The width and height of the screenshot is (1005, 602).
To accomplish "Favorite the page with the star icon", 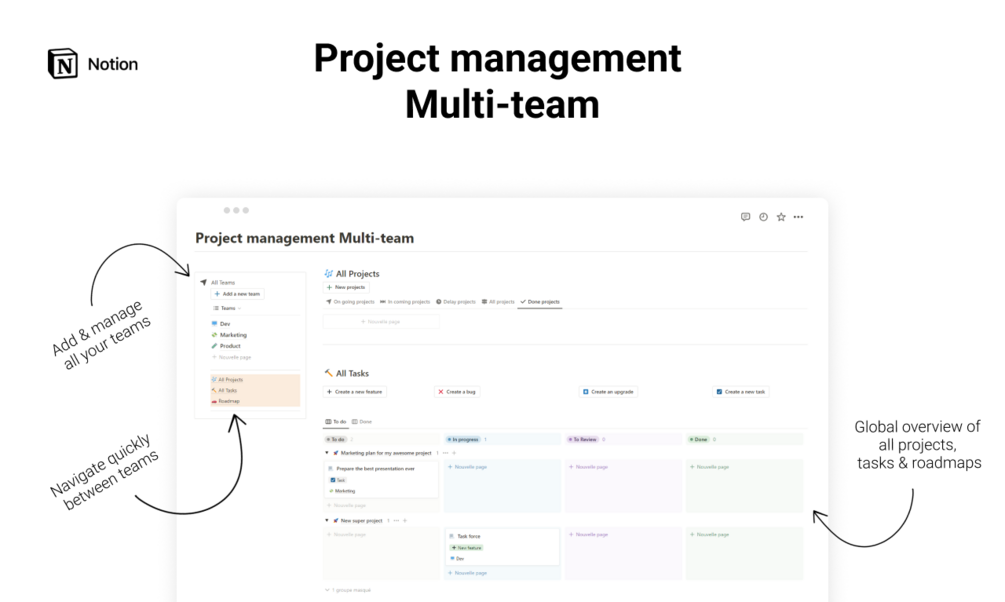I will pyautogui.click(x=781, y=217).
